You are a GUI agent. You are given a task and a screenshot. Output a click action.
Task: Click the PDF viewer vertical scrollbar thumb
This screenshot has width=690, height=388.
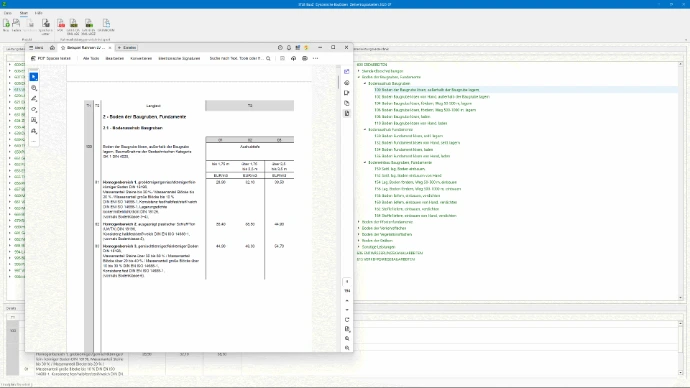pyautogui.click(x=338, y=82)
